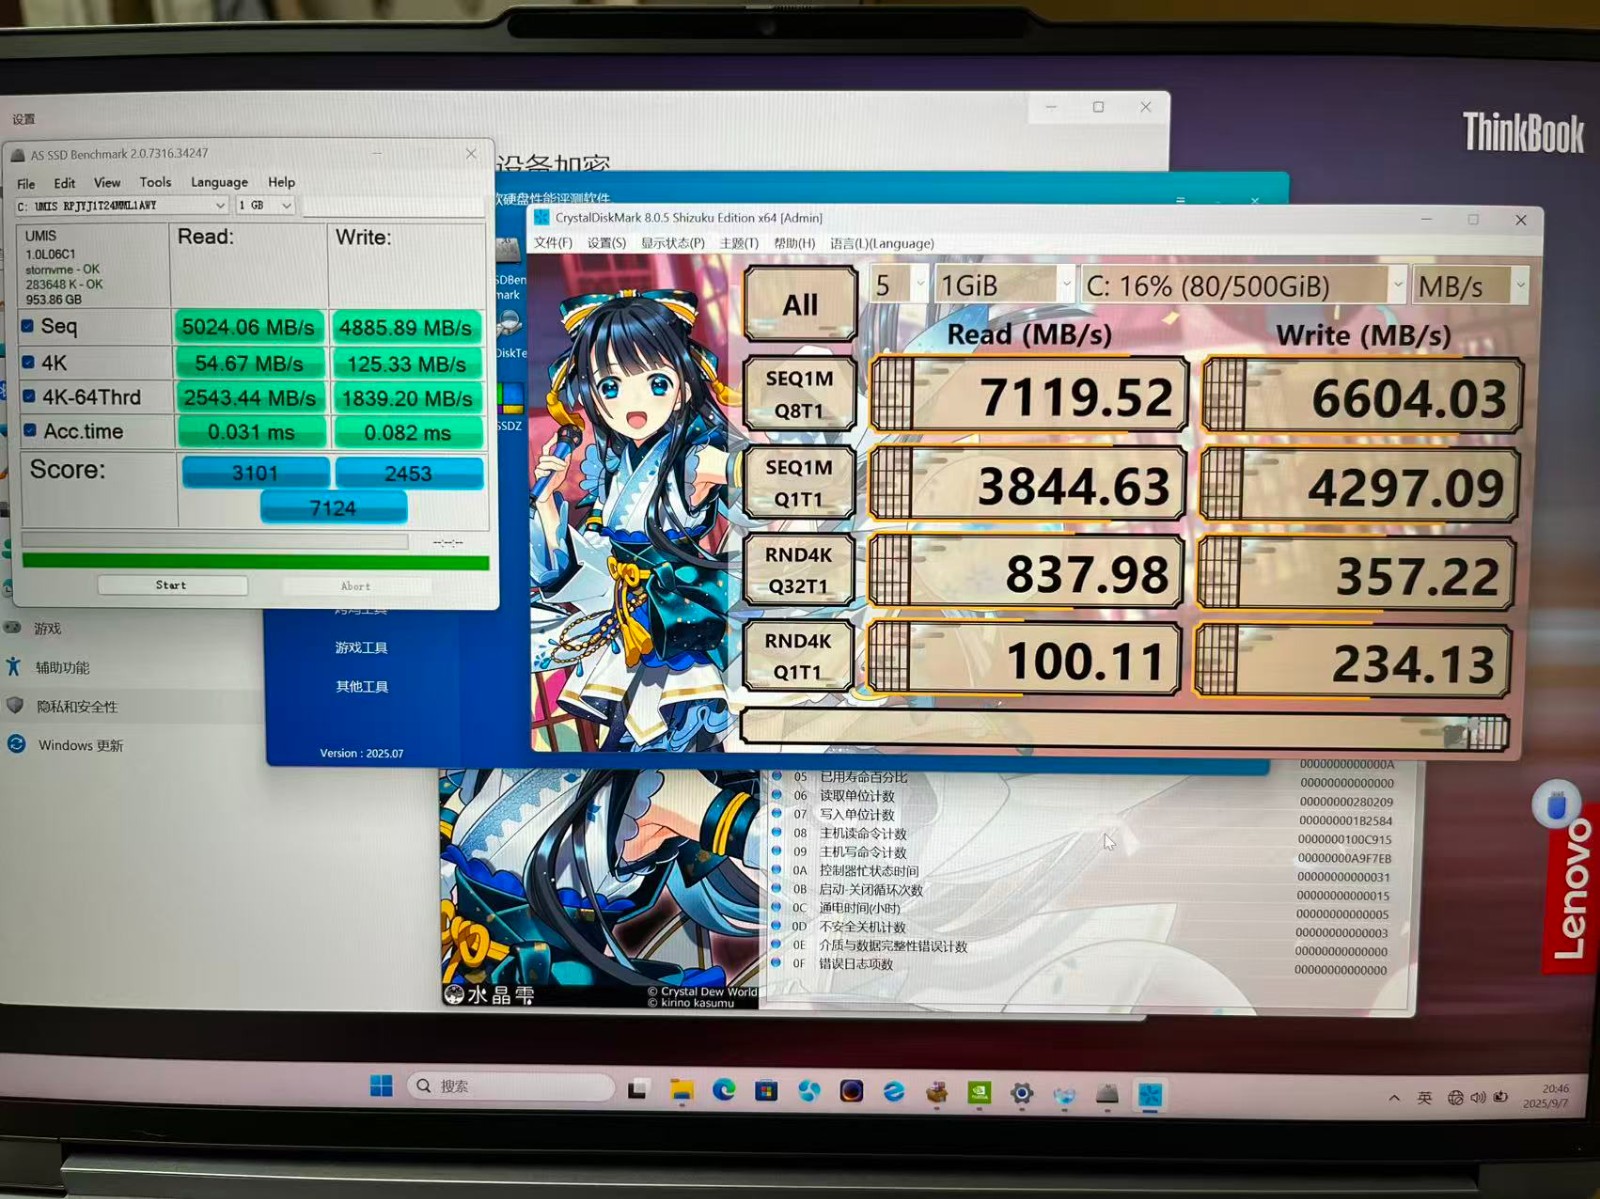Open the AS SSD Edit menu
The height and width of the screenshot is (1199, 1600).
64,183
